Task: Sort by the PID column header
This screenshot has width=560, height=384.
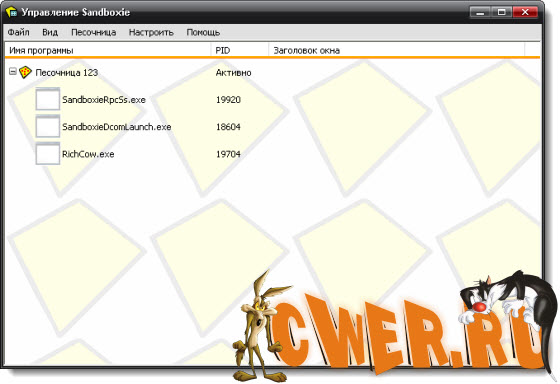Action: pyautogui.click(x=240, y=50)
